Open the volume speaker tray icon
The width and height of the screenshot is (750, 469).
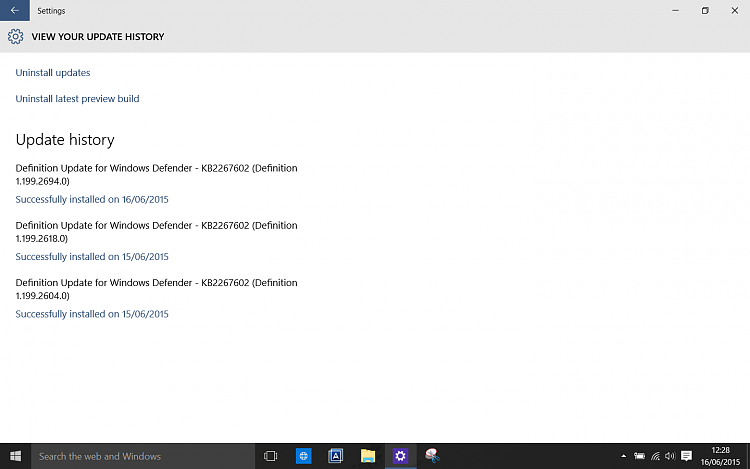coord(670,456)
